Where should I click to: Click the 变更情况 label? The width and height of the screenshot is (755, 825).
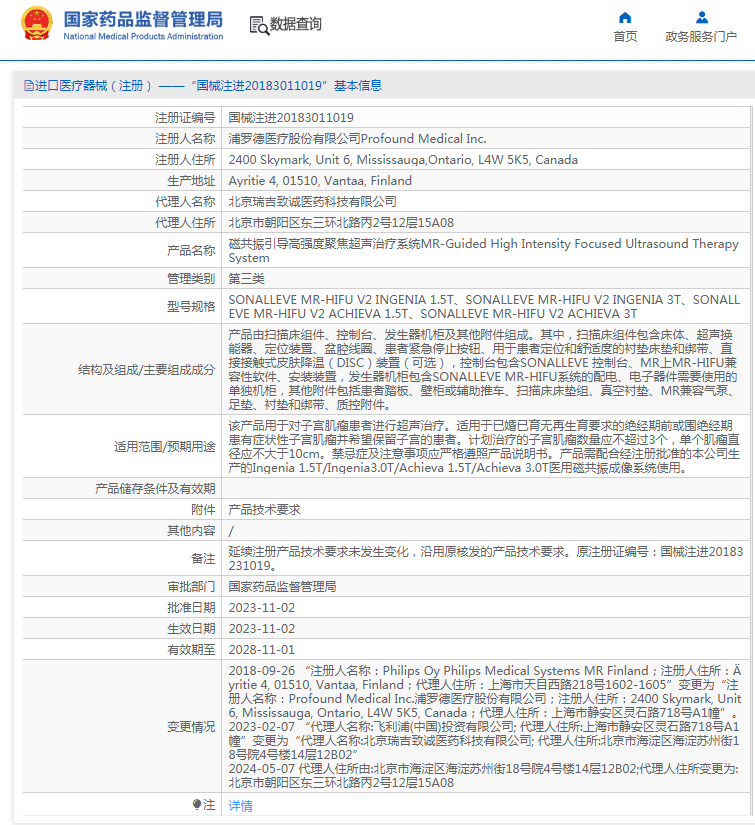pyautogui.click(x=191, y=727)
